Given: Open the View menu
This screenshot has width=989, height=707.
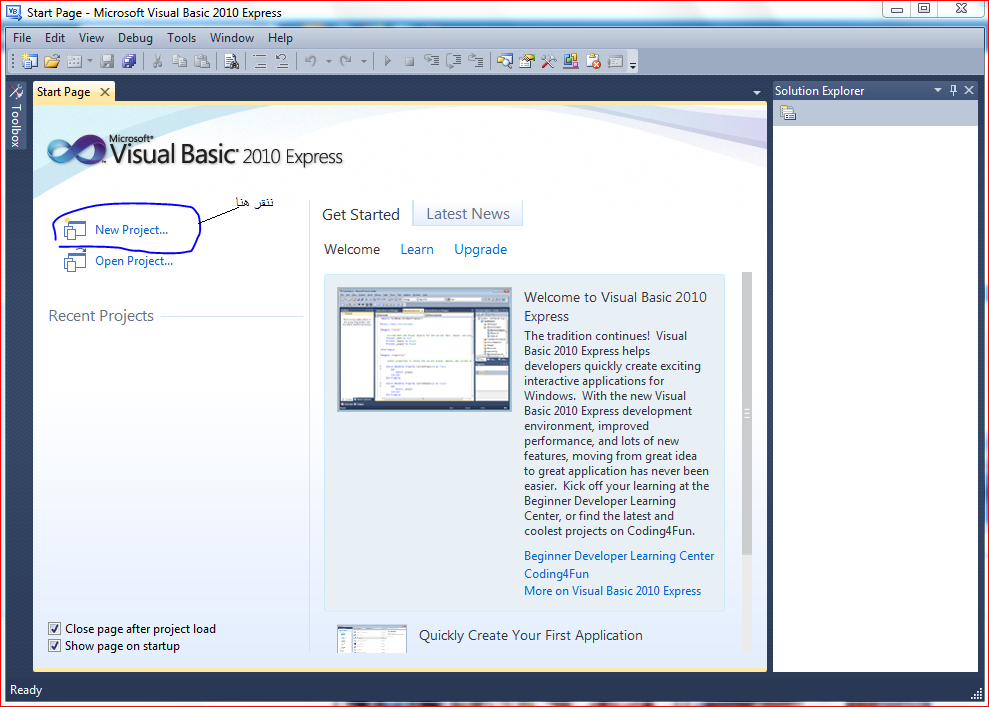Looking at the screenshot, I should click(x=91, y=38).
